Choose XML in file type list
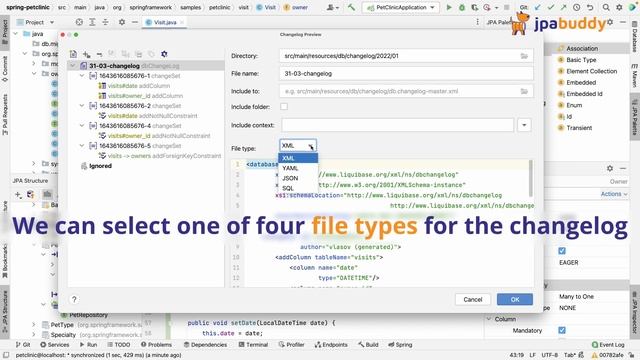 pyautogui.click(x=298, y=158)
